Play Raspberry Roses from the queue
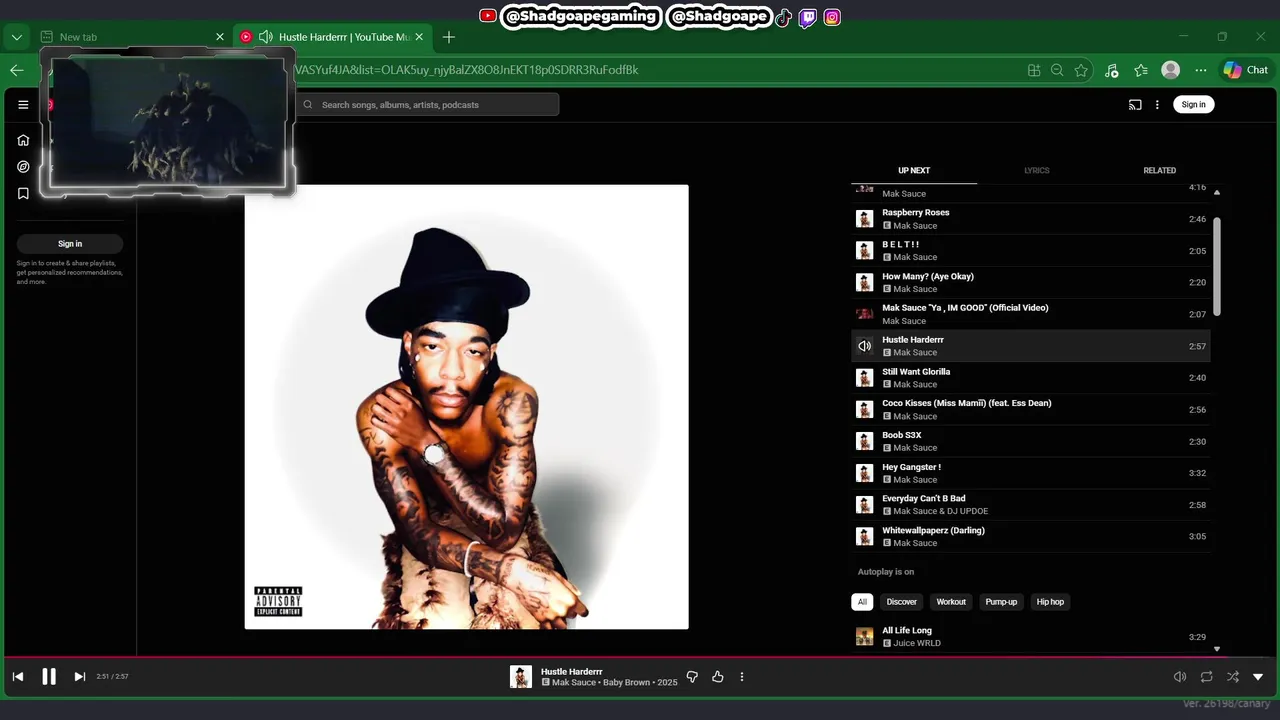This screenshot has width=1280, height=720. pos(1031,219)
